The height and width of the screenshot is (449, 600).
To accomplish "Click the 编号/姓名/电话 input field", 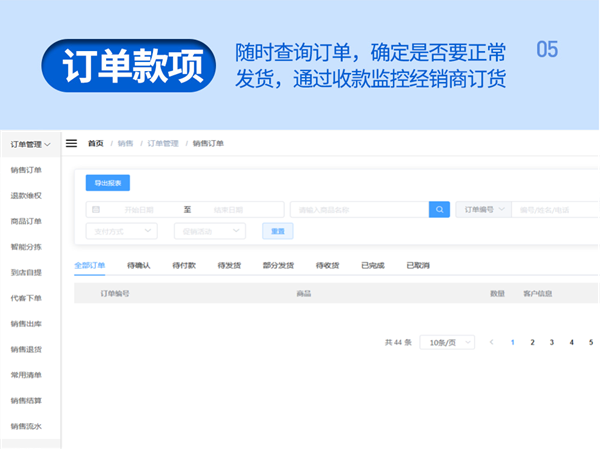I will coord(556,209).
